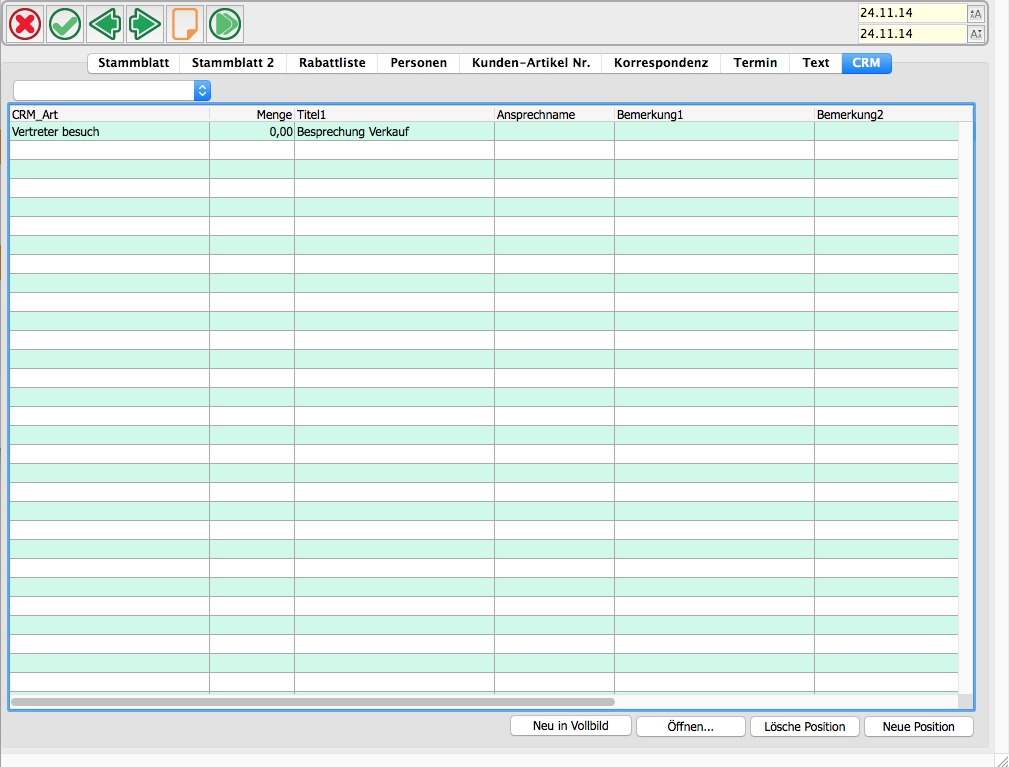Switch to the Korrespondenz tab

661,63
